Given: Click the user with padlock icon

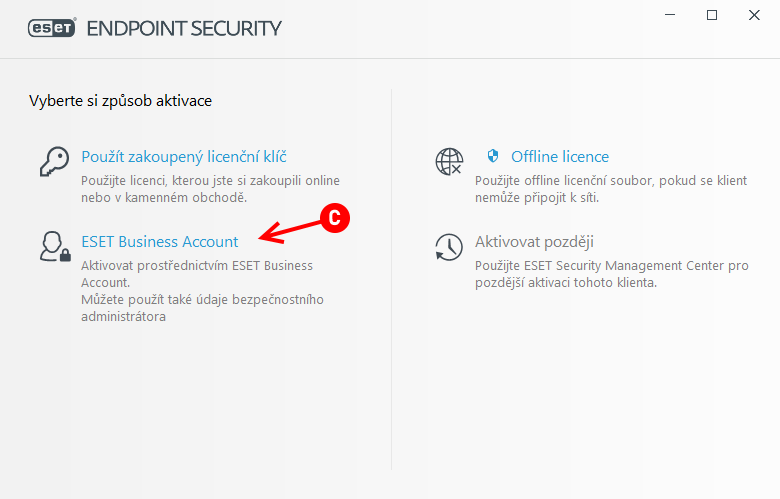Looking at the screenshot, I should [x=55, y=246].
